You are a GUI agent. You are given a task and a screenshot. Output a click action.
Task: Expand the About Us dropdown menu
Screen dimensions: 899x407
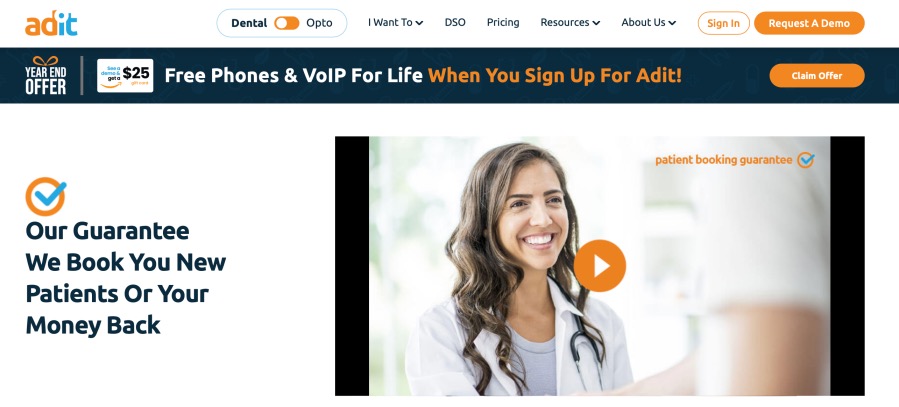click(648, 22)
